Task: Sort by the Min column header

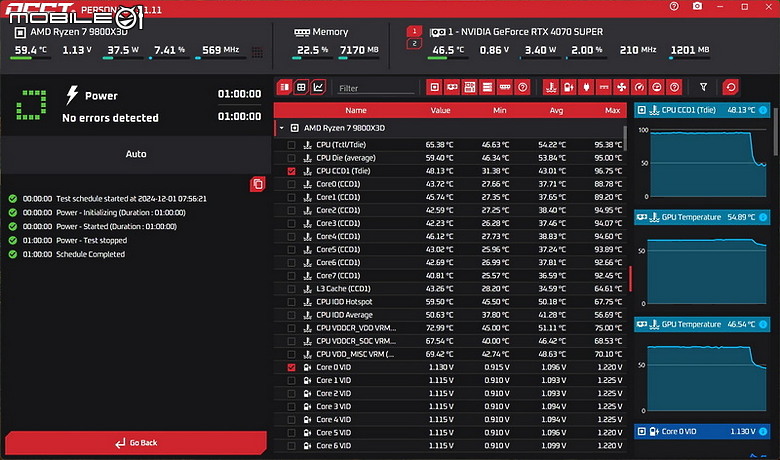Action: coord(499,110)
